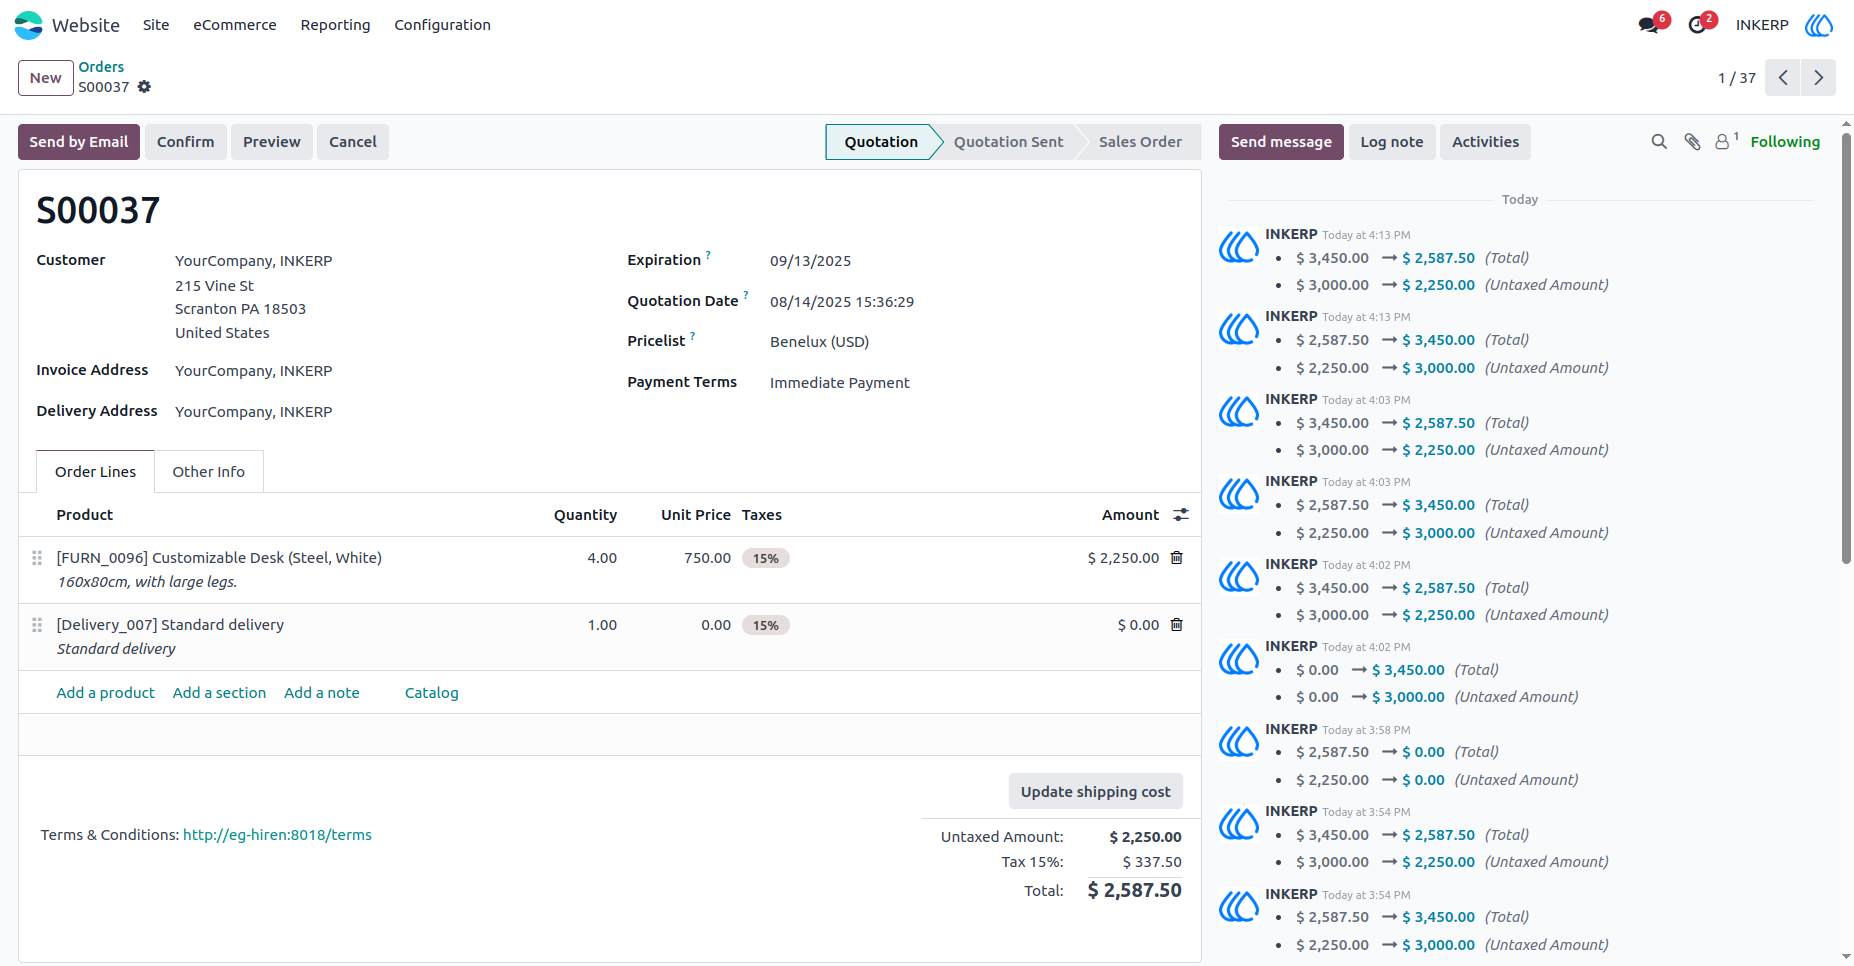Go to the next record arrow
The image size is (1854, 966).
pyautogui.click(x=1819, y=78)
